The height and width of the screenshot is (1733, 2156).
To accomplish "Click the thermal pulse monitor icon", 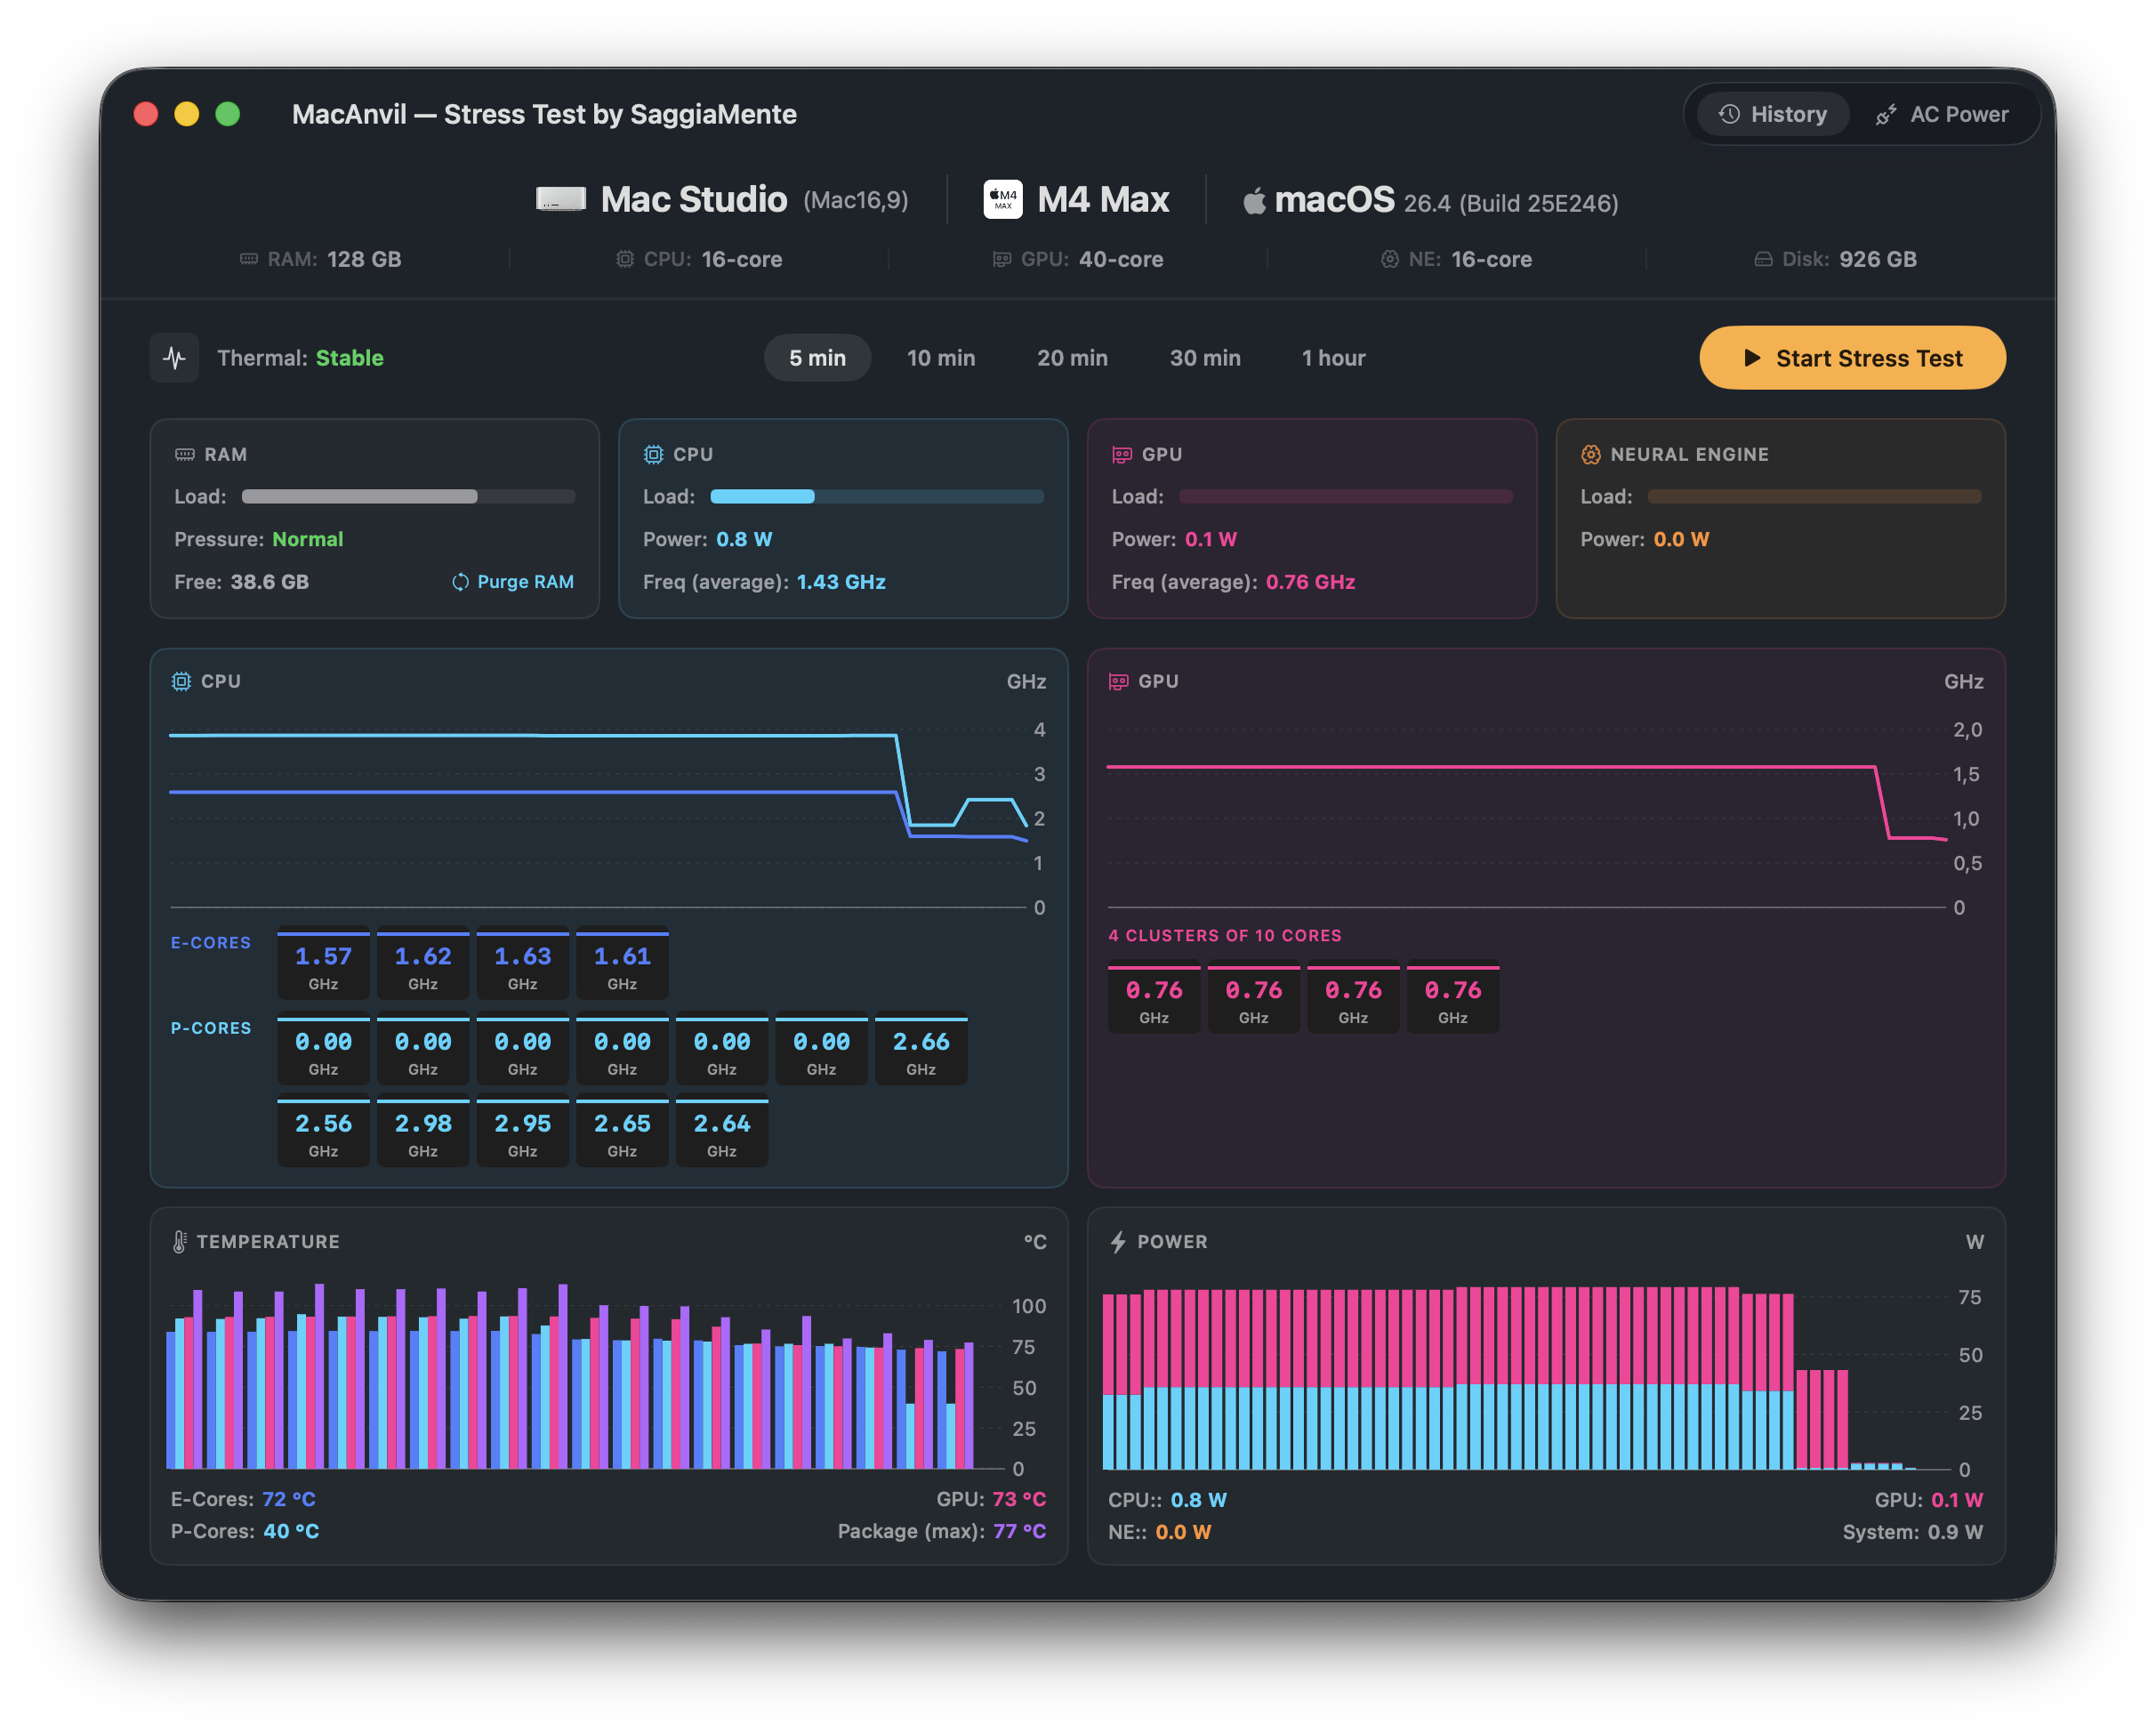I will pyautogui.click(x=175, y=358).
